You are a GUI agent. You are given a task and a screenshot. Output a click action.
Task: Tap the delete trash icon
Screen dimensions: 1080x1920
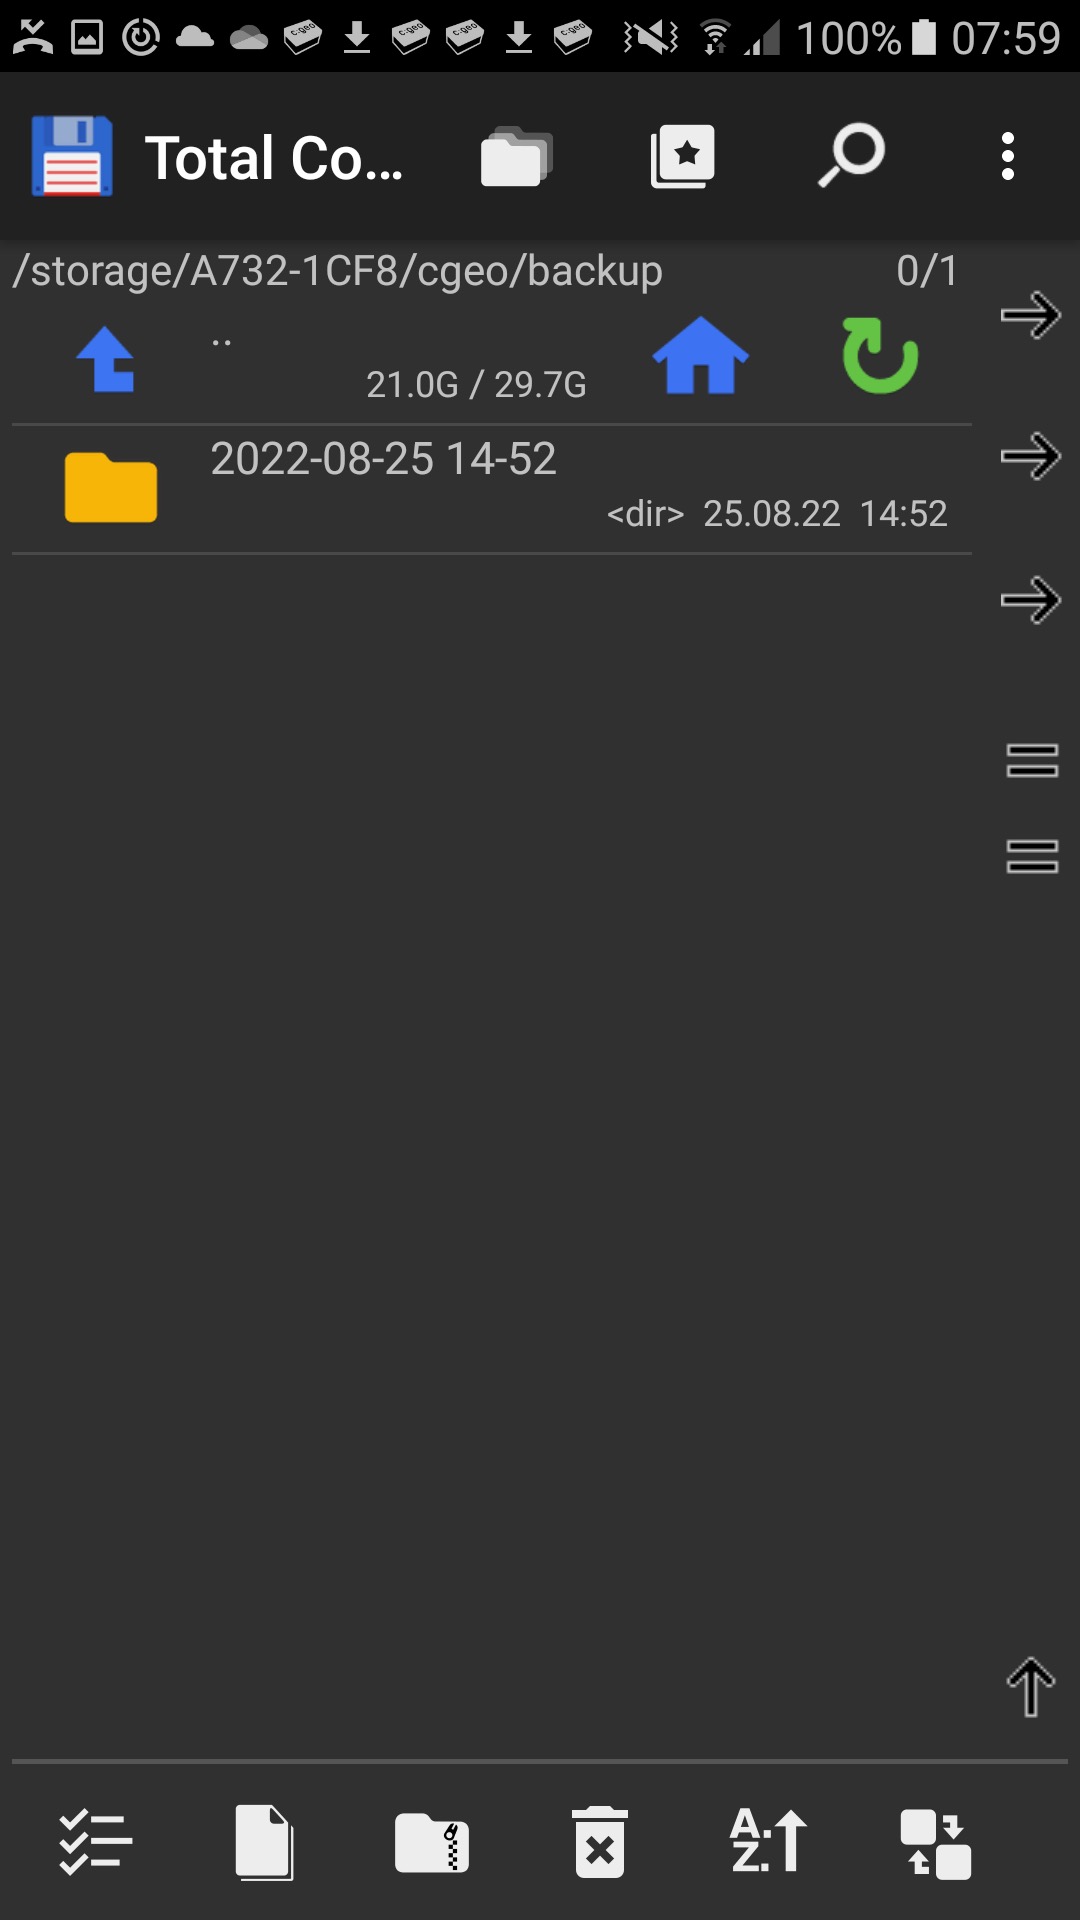600,1842
